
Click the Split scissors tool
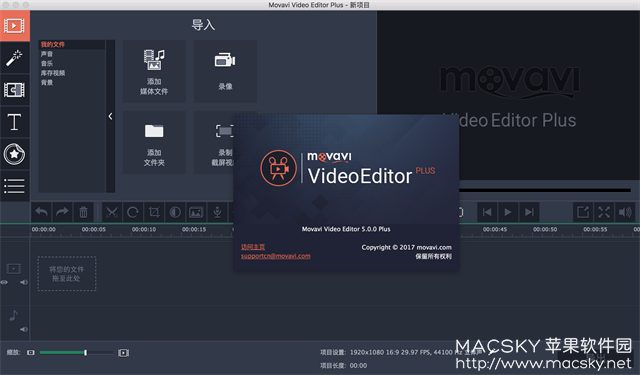pyautogui.click(x=112, y=212)
